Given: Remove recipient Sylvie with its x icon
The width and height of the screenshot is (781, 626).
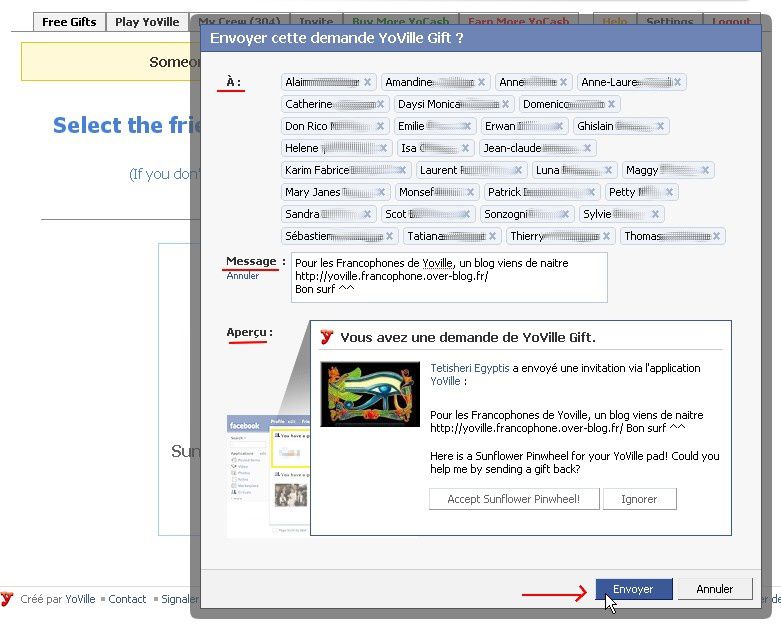Looking at the screenshot, I should click(x=655, y=214).
